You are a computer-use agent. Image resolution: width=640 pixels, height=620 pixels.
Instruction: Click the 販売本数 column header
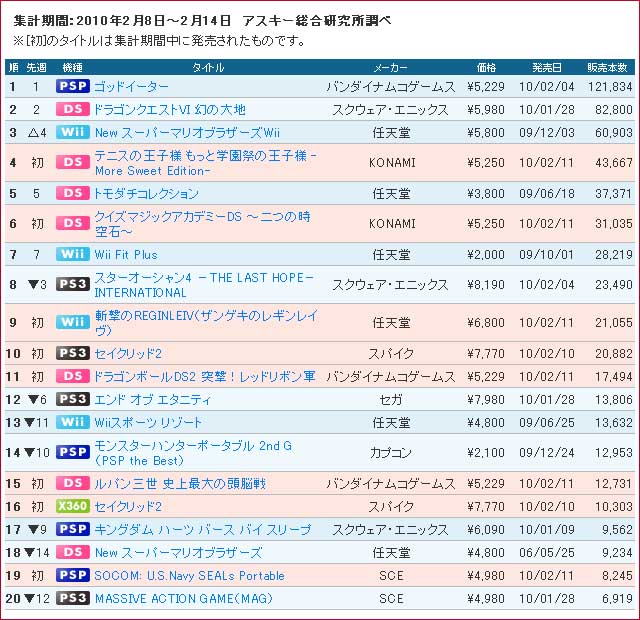click(x=607, y=67)
